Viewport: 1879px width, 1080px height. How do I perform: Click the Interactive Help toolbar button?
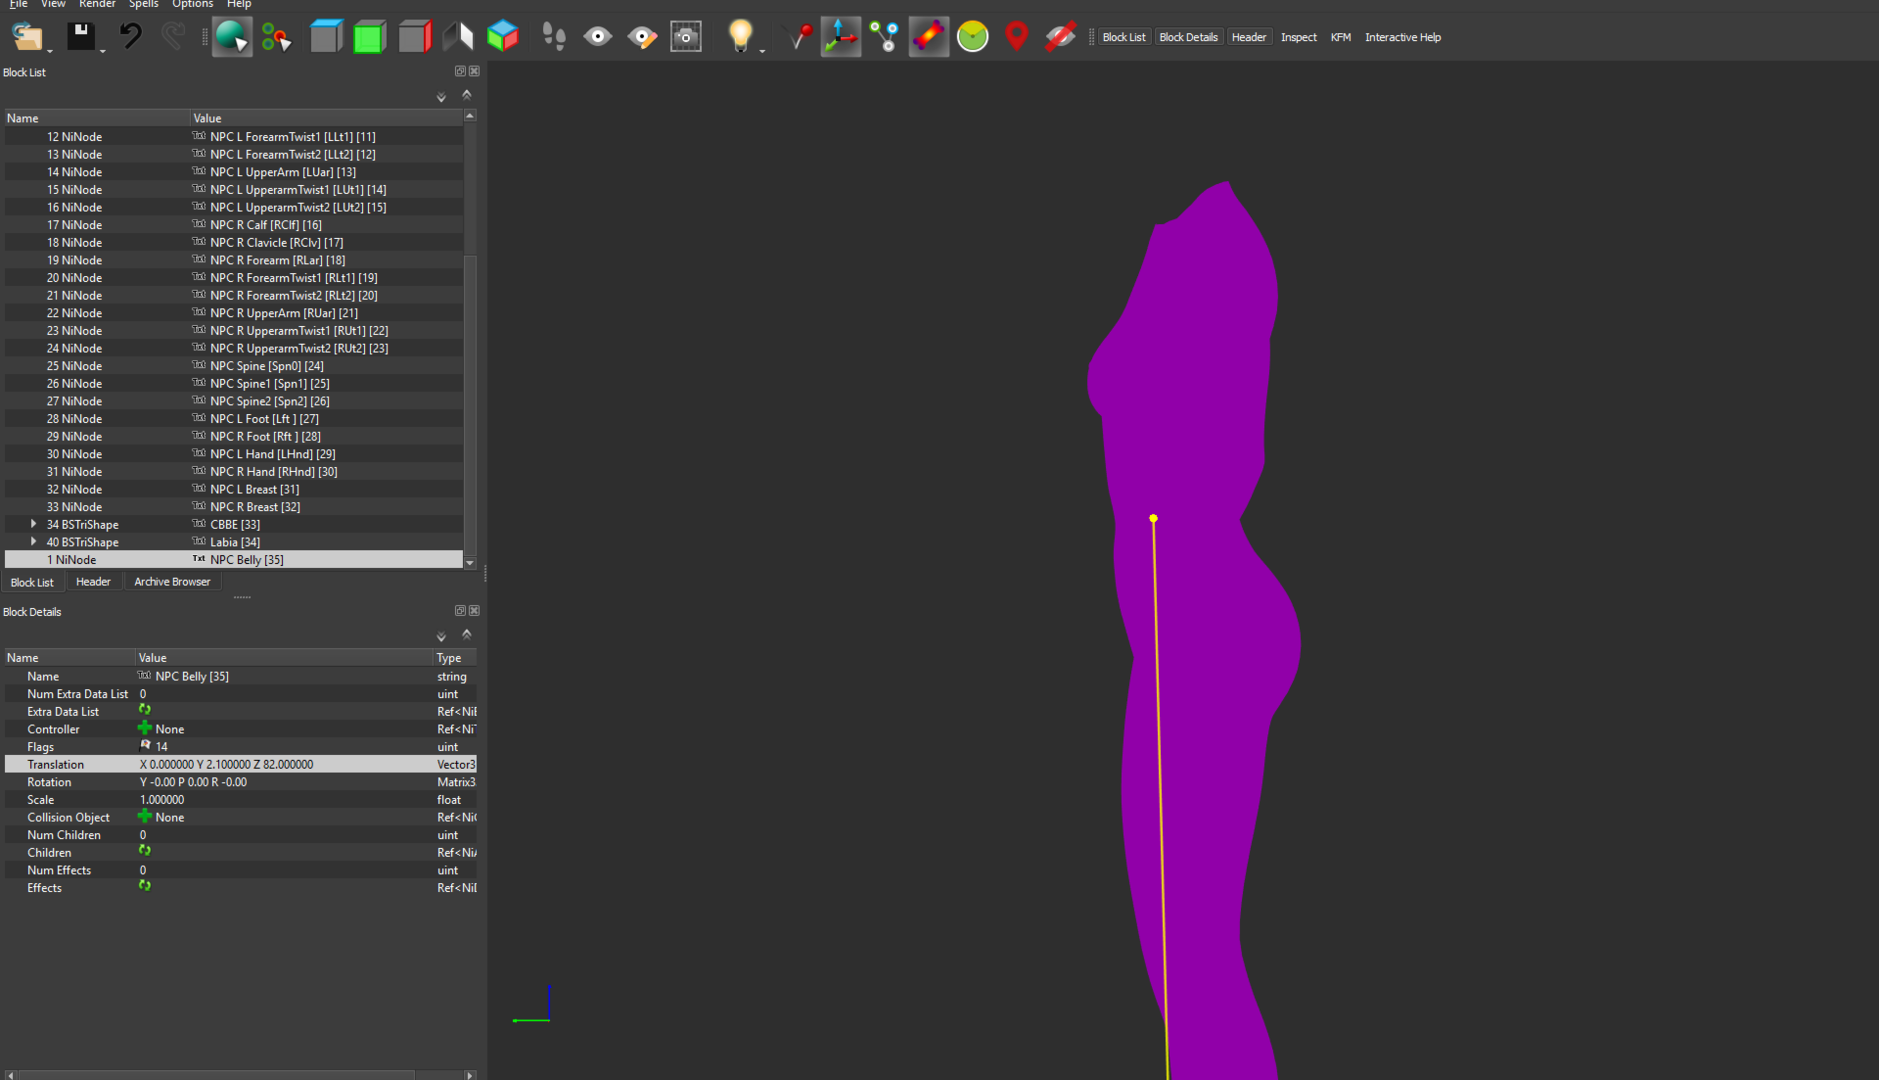[1402, 37]
